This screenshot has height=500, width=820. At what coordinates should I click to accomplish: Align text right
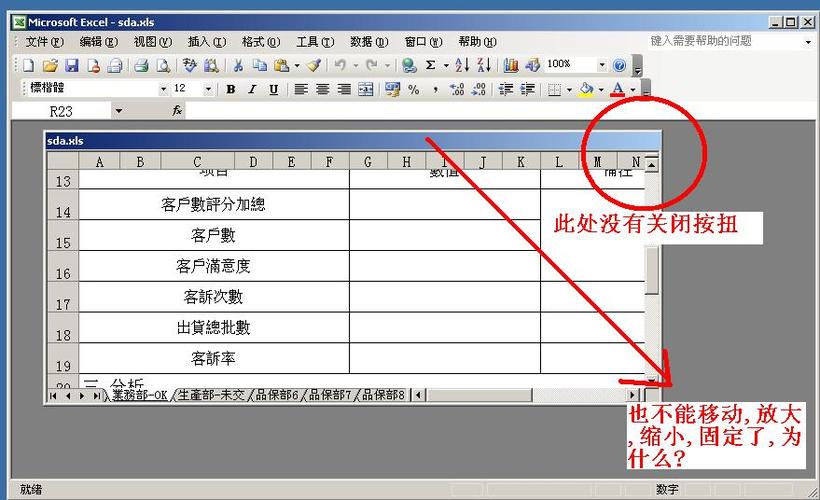[x=344, y=89]
